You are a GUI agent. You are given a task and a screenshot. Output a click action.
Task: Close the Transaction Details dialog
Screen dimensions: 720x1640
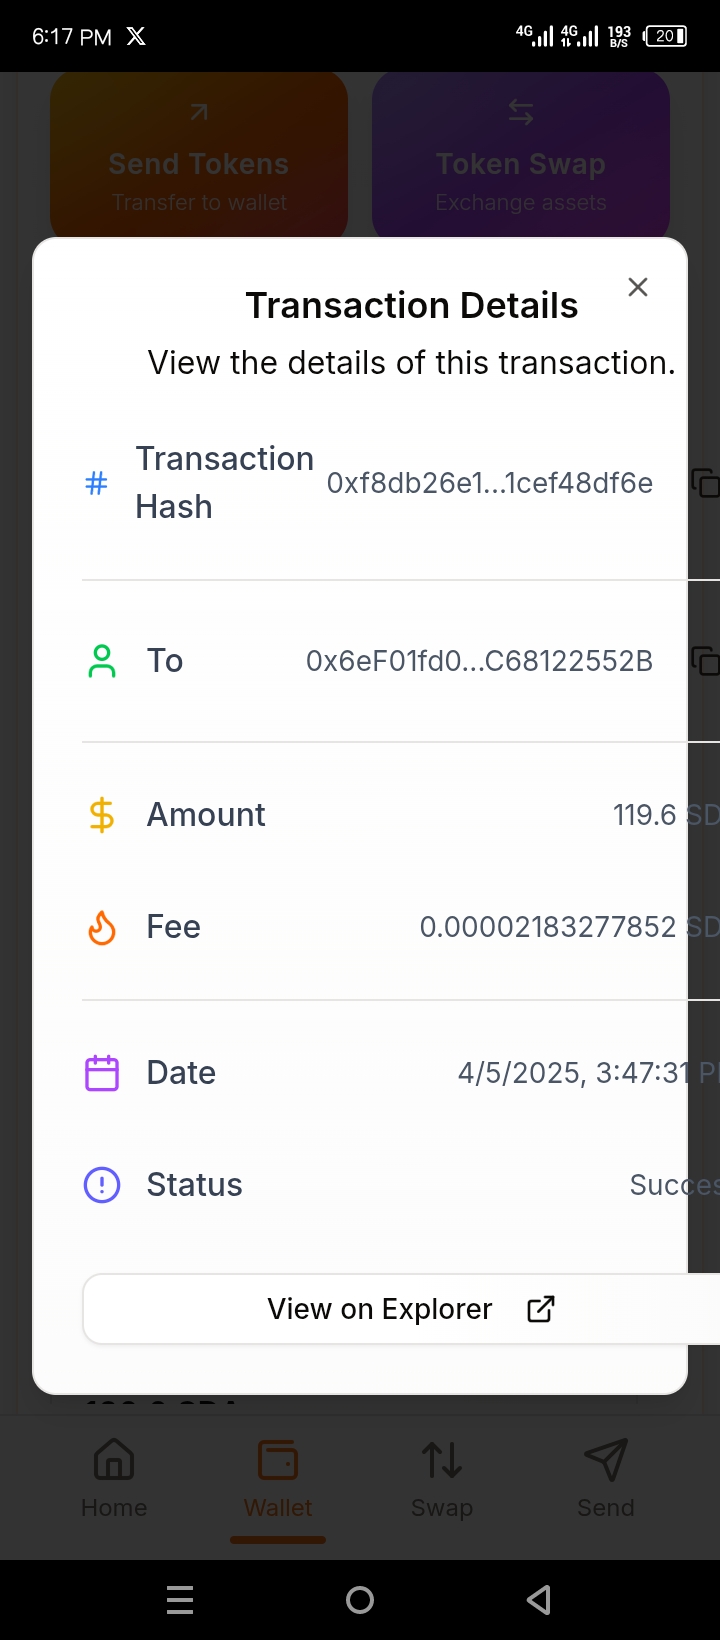[638, 288]
